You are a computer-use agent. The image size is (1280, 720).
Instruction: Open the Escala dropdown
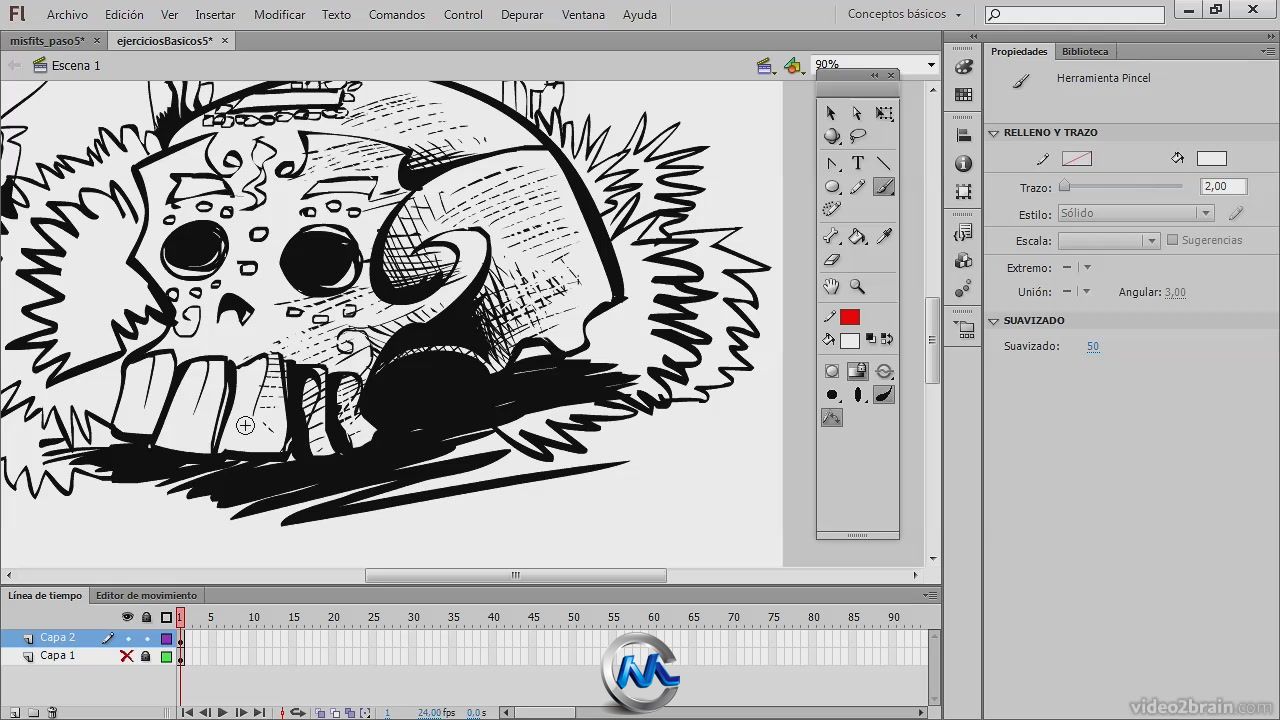pyautogui.click(x=1109, y=241)
